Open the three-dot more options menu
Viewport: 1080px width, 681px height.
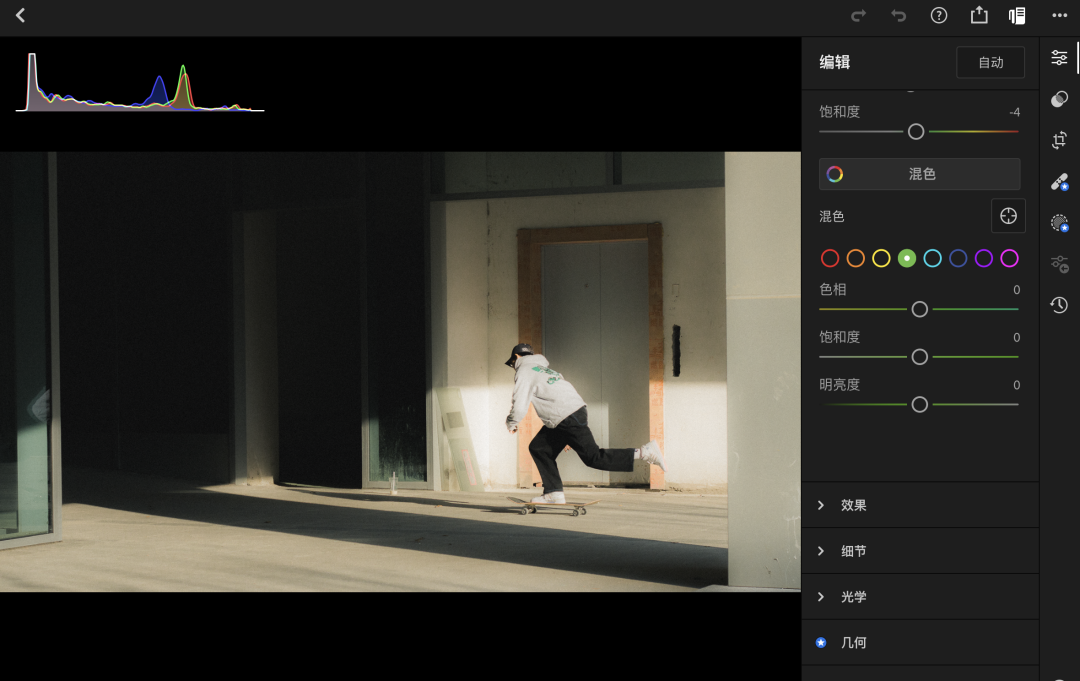(1059, 16)
